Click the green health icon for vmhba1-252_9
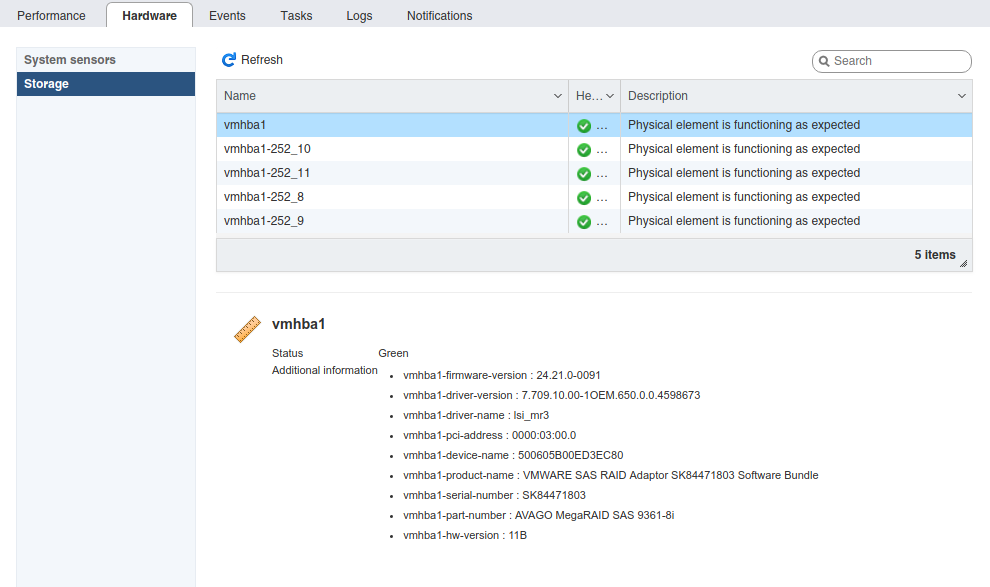The width and height of the screenshot is (990, 587). (584, 222)
